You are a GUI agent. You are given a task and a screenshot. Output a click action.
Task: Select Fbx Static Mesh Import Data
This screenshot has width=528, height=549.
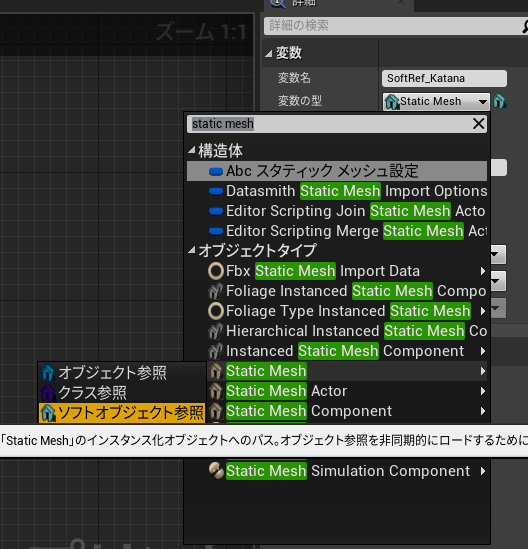click(337, 271)
